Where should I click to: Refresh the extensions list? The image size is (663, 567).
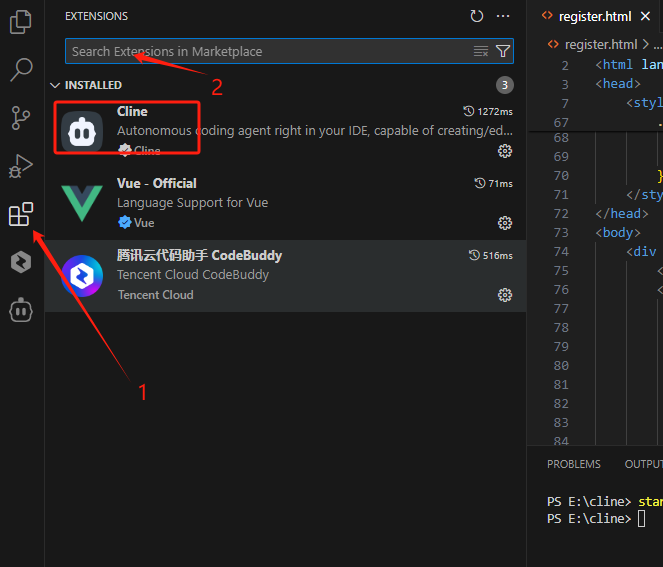click(477, 16)
